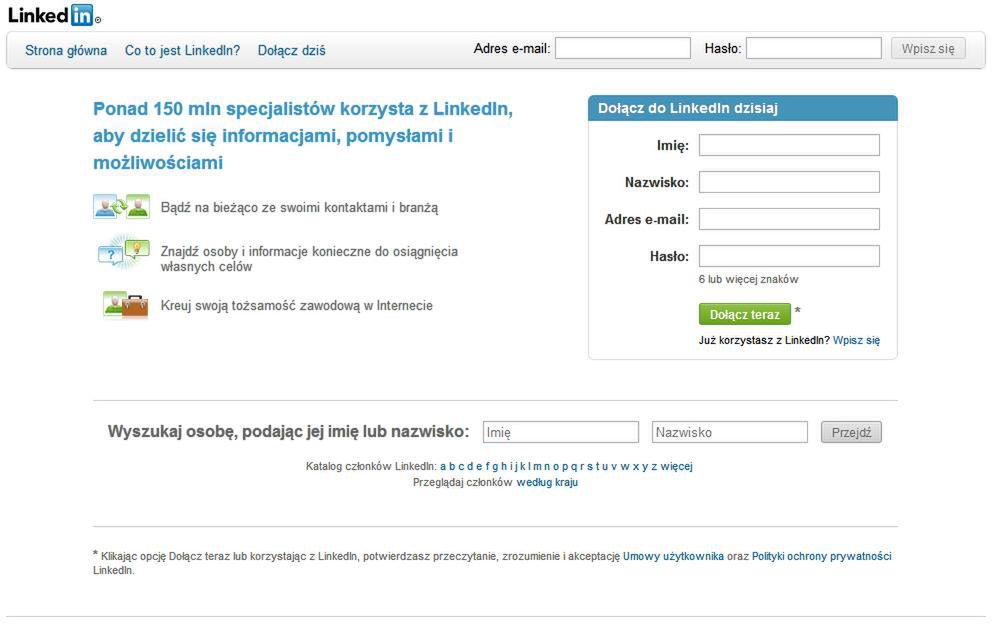This screenshot has height=625, width=1000.
Task: Focus the join form Hasło field
Action: click(x=789, y=256)
